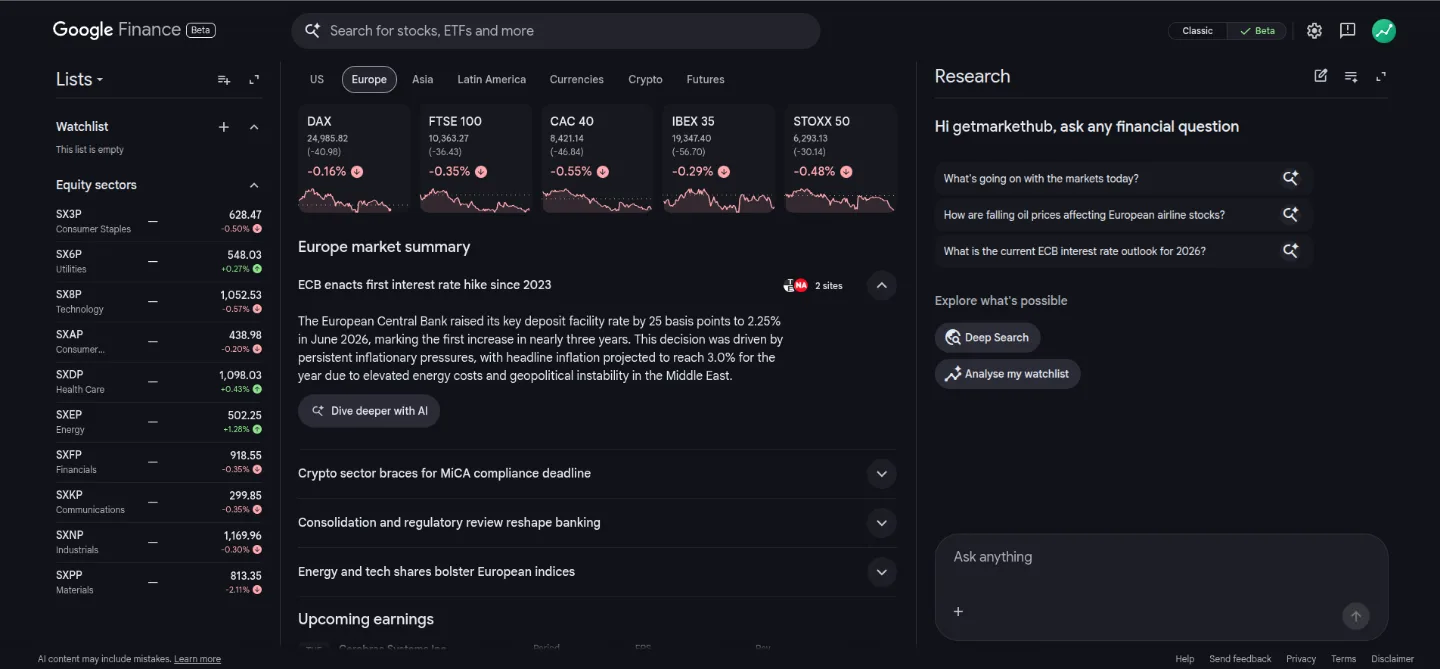The height and width of the screenshot is (669, 1440).
Task: Select the SXKP Communications row
Action: click(x=159, y=502)
